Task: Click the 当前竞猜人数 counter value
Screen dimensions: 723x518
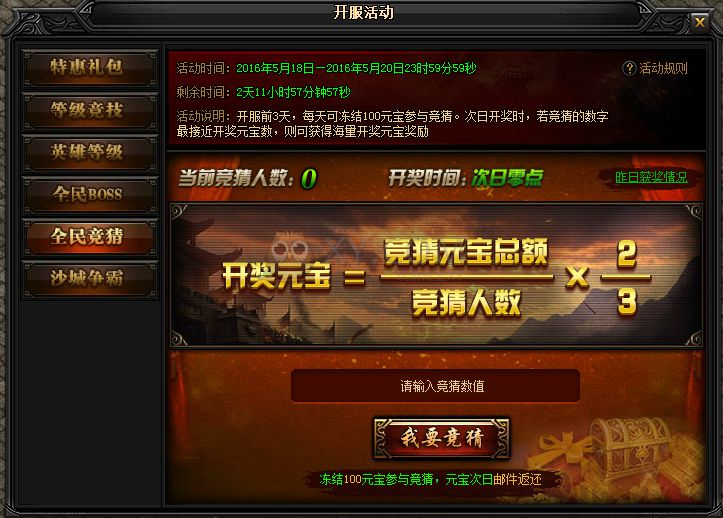Action: pyautogui.click(x=308, y=179)
